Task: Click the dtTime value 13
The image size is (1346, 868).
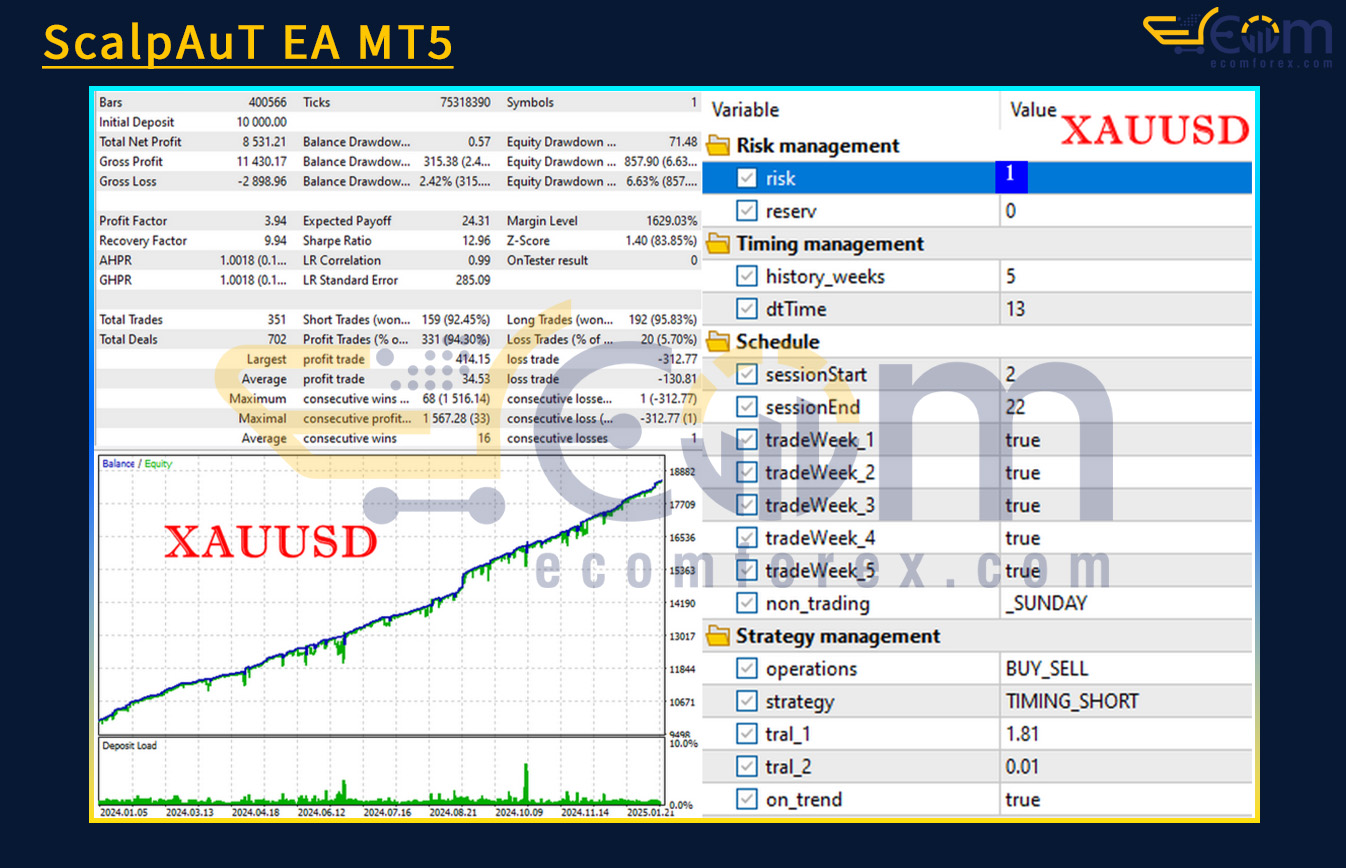Action: tap(1015, 309)
